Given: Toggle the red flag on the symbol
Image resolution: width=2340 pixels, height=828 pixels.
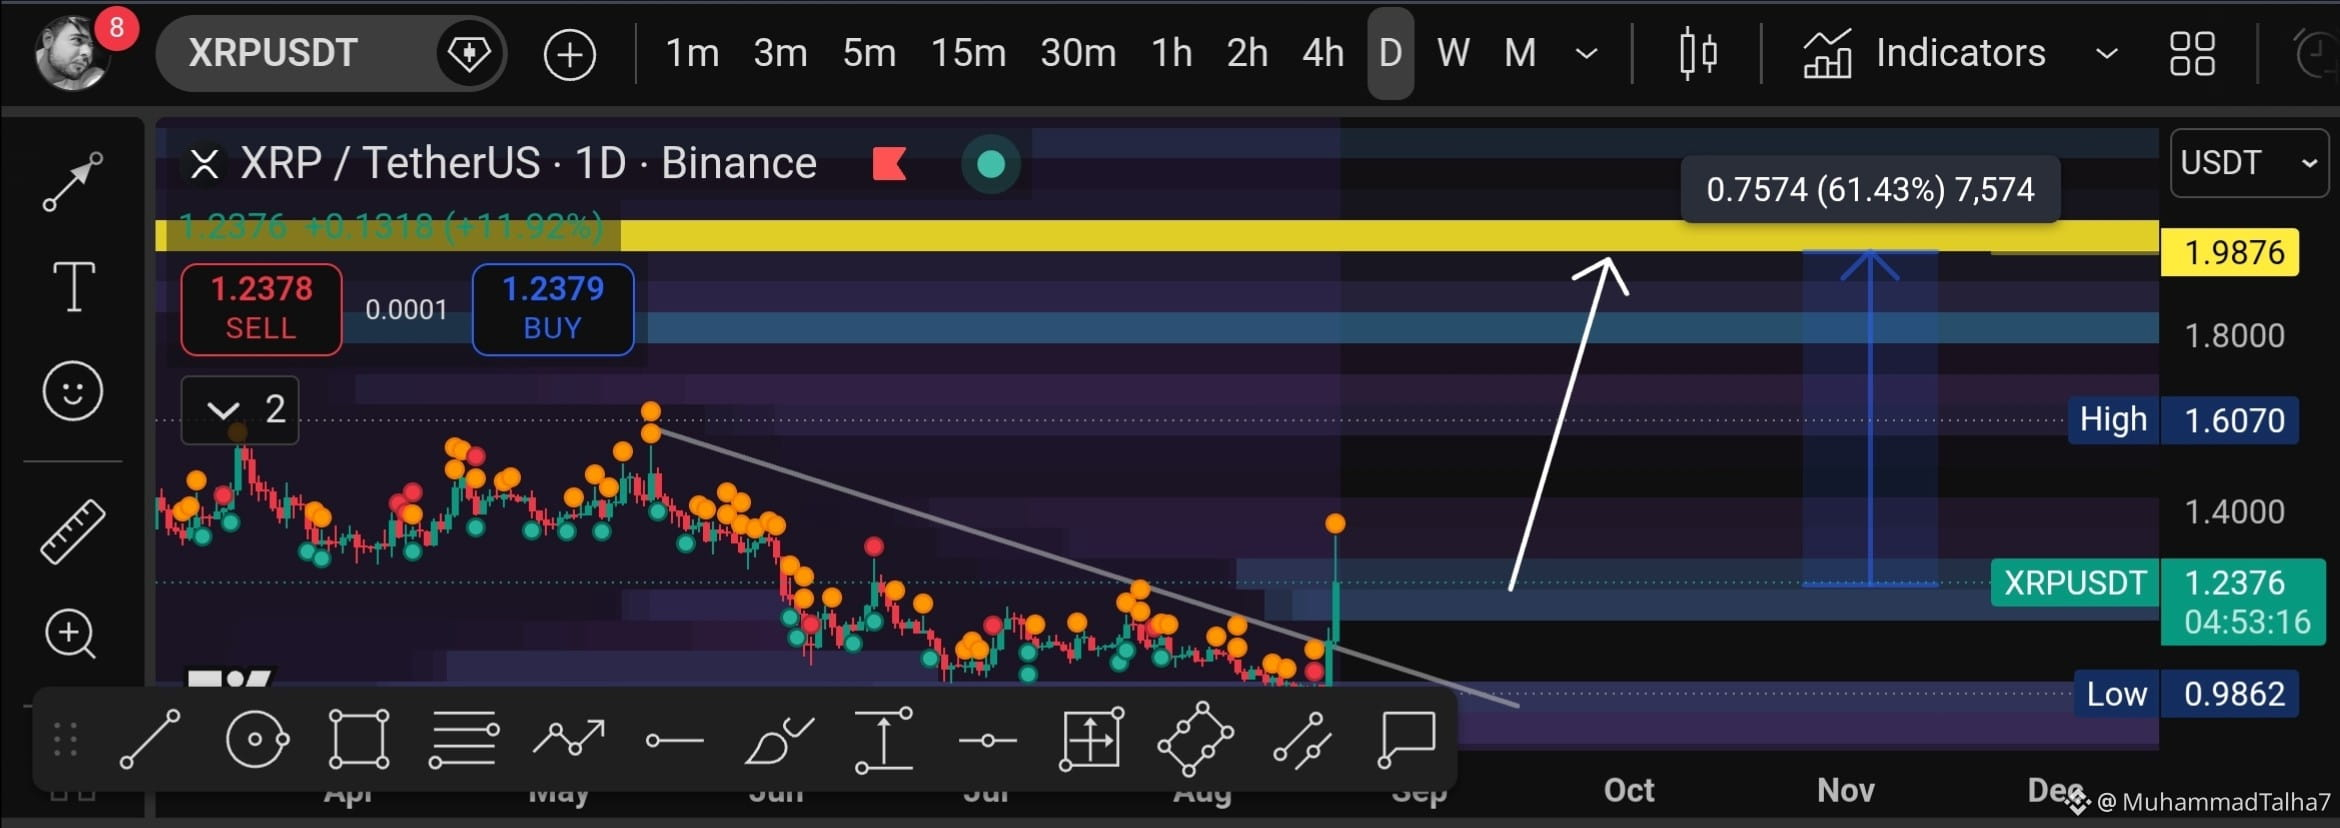Looking at the screenshot, I should (889, 164).
